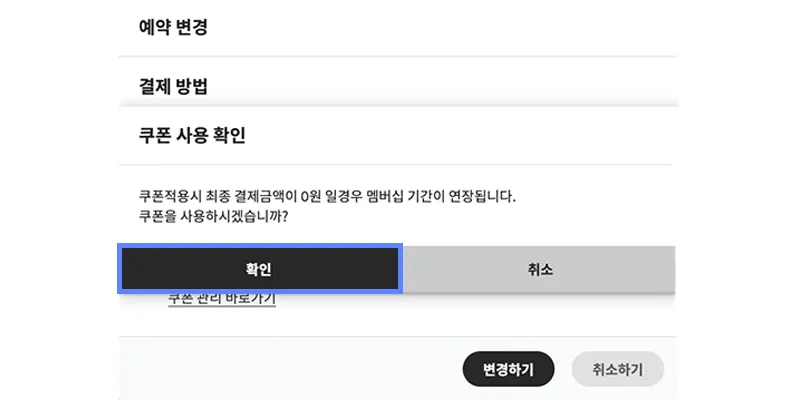Screen dimensions: 800x400
Task: Click the 쿠폰 사용 확인 dialog title
Action: point(192,135)
